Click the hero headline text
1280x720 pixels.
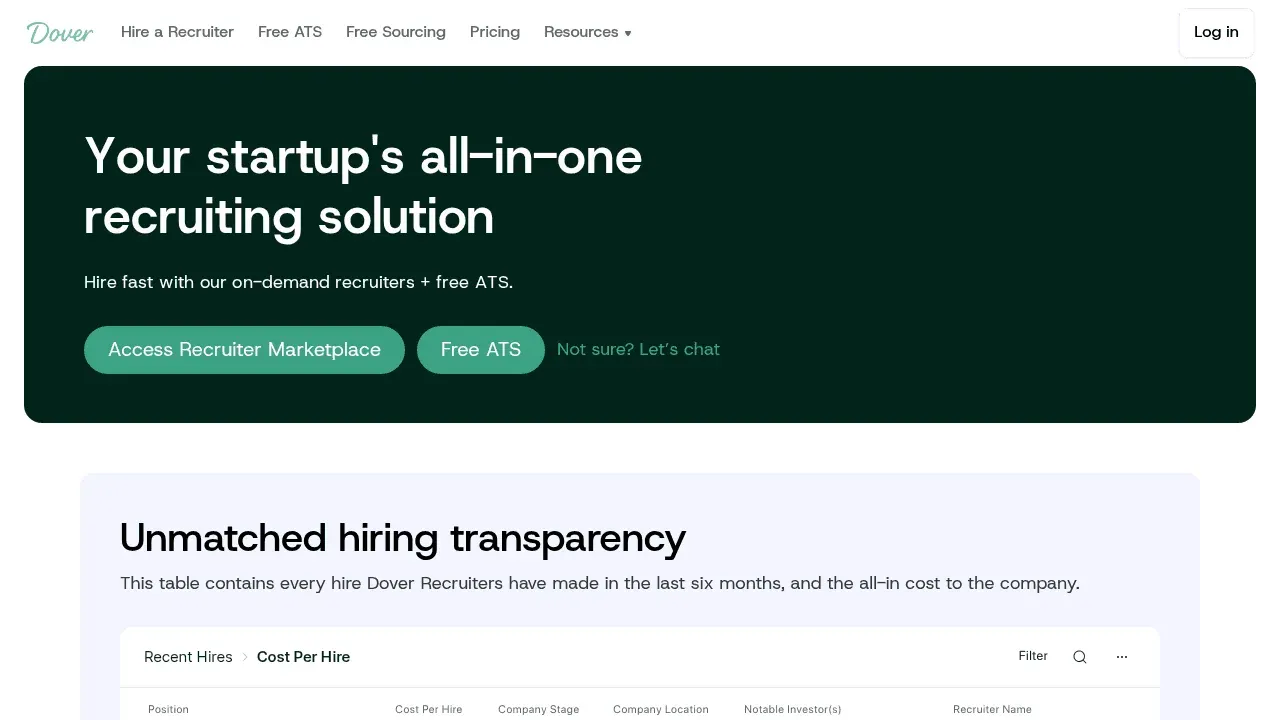click(363, 186)
